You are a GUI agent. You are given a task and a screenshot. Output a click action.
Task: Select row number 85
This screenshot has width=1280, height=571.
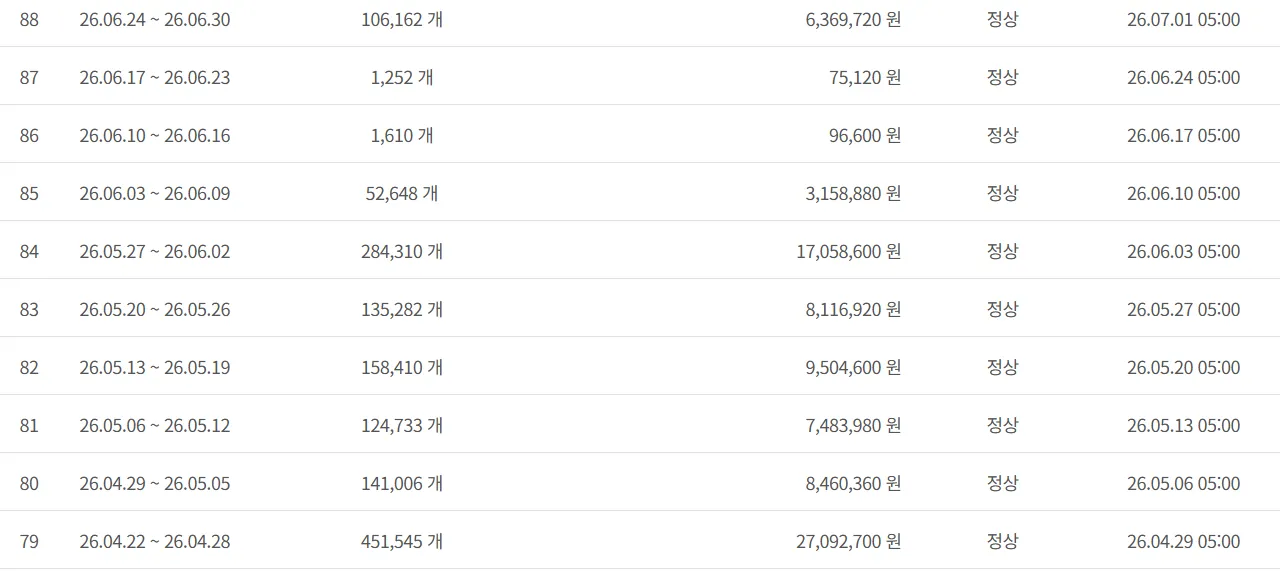point(29,193)
